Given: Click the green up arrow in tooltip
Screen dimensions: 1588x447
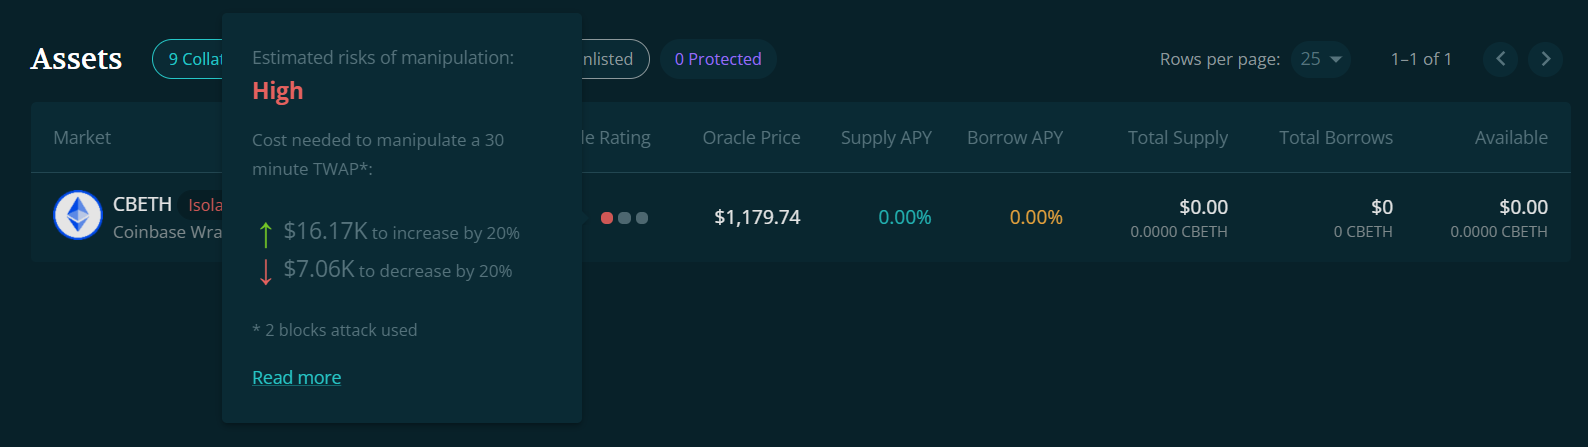Looking at the screenshot, I should (265, 234).
